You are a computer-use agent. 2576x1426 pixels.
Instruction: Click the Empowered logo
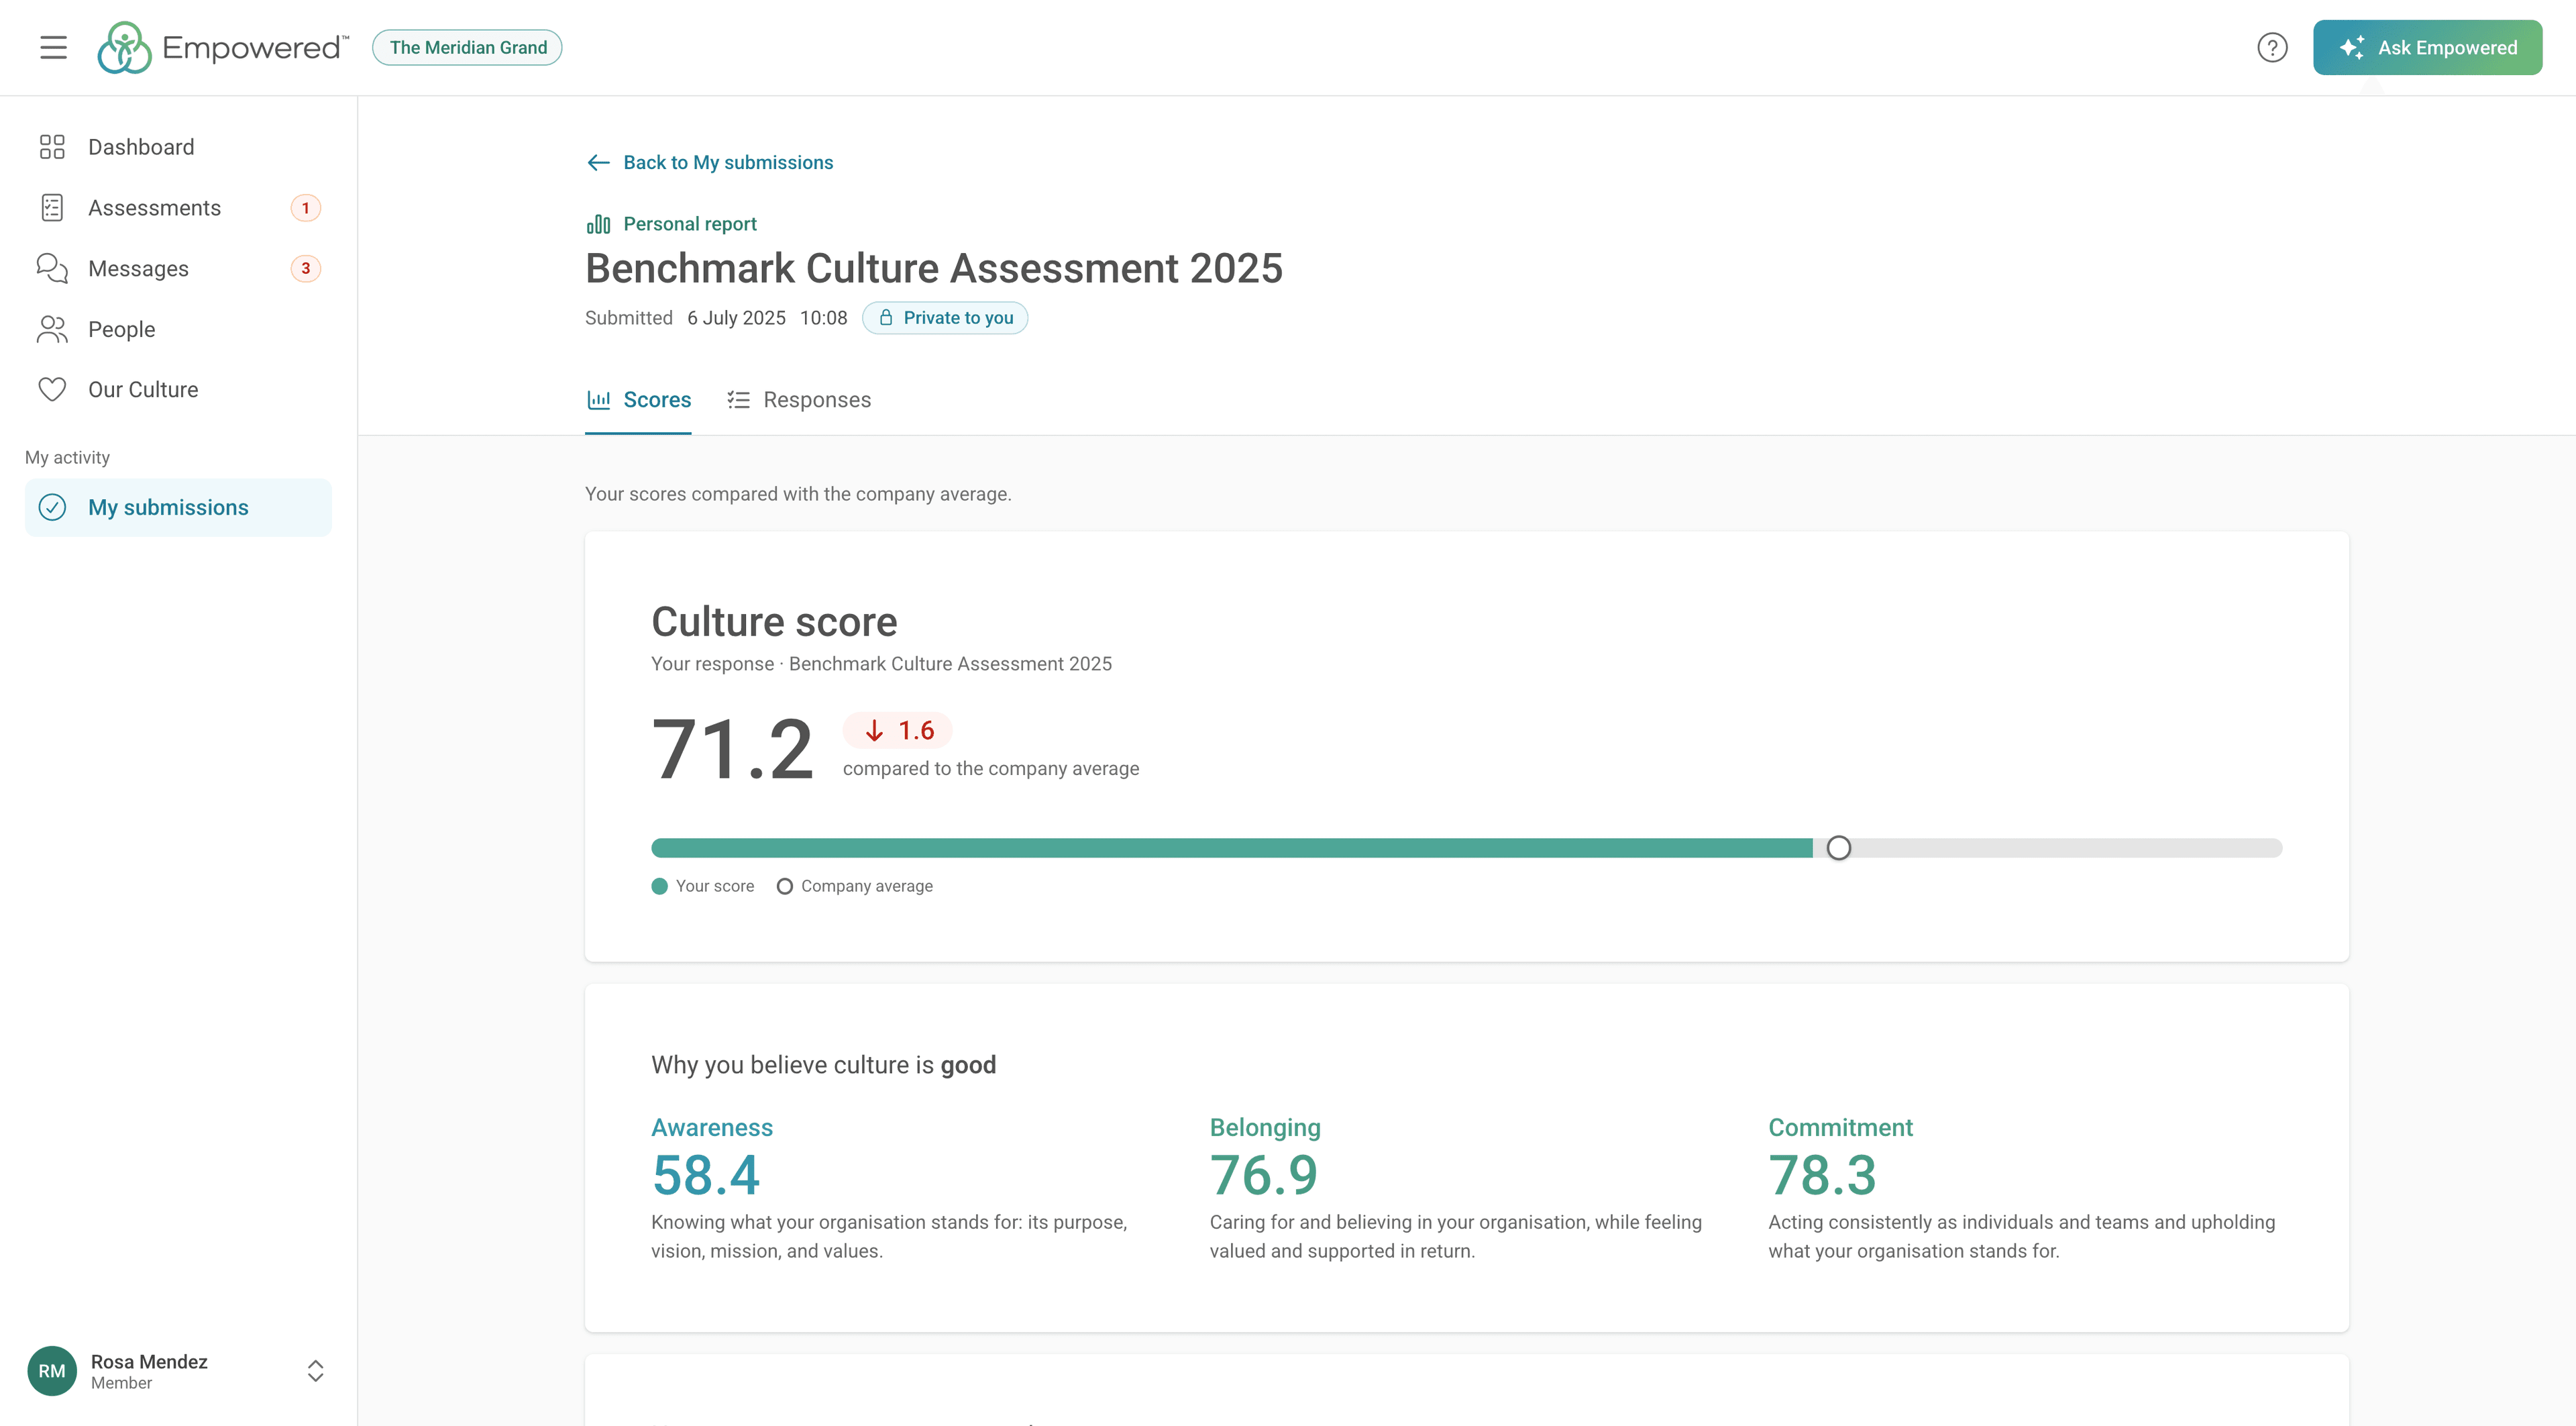(223, 47)
